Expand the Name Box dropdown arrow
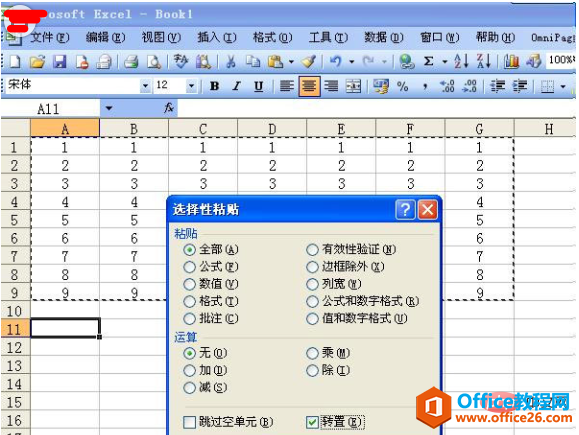579x435 pixels. (x=109, y=109)
